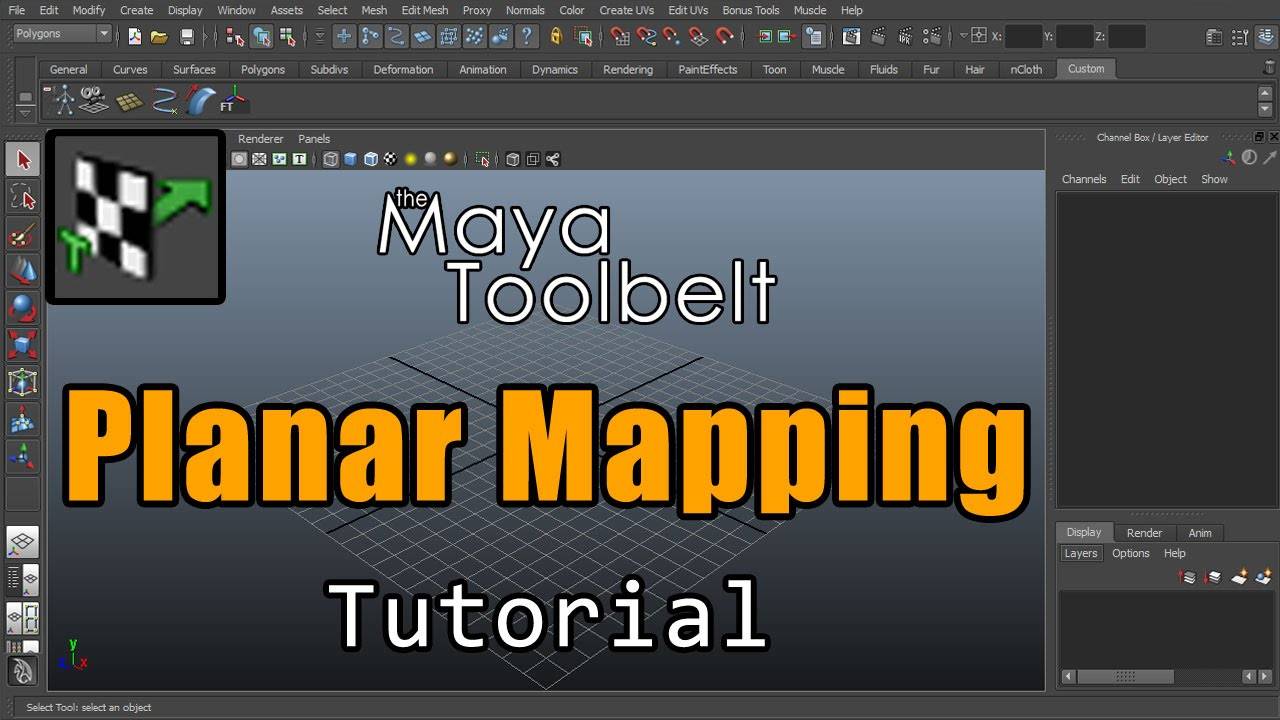Open Channel Box Channels menu

coord(1084,179)
